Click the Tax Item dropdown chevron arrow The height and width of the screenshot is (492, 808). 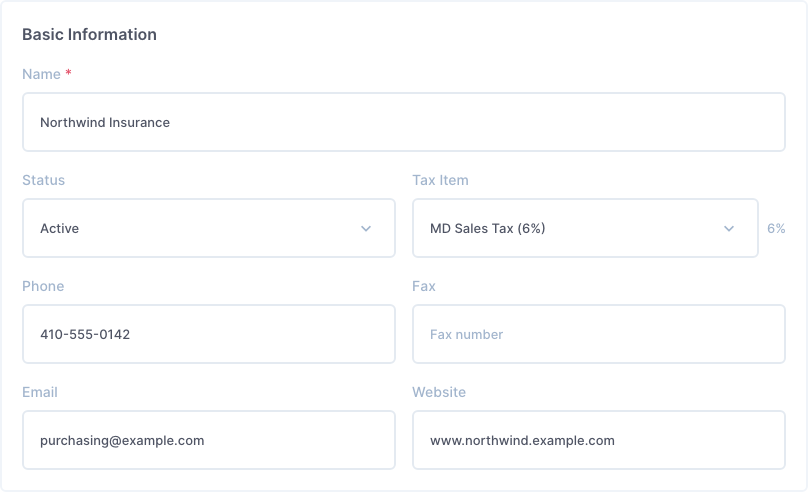[x=729, y=228]
